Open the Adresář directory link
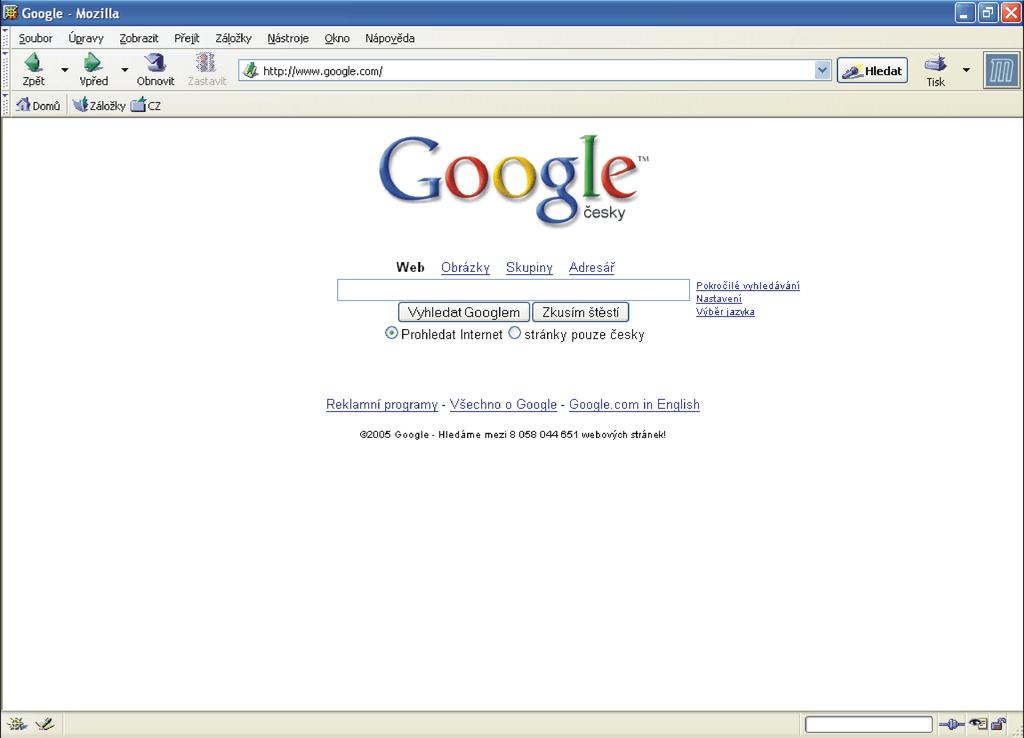This screenshot has width=1024, height=738. coord(592,267)
